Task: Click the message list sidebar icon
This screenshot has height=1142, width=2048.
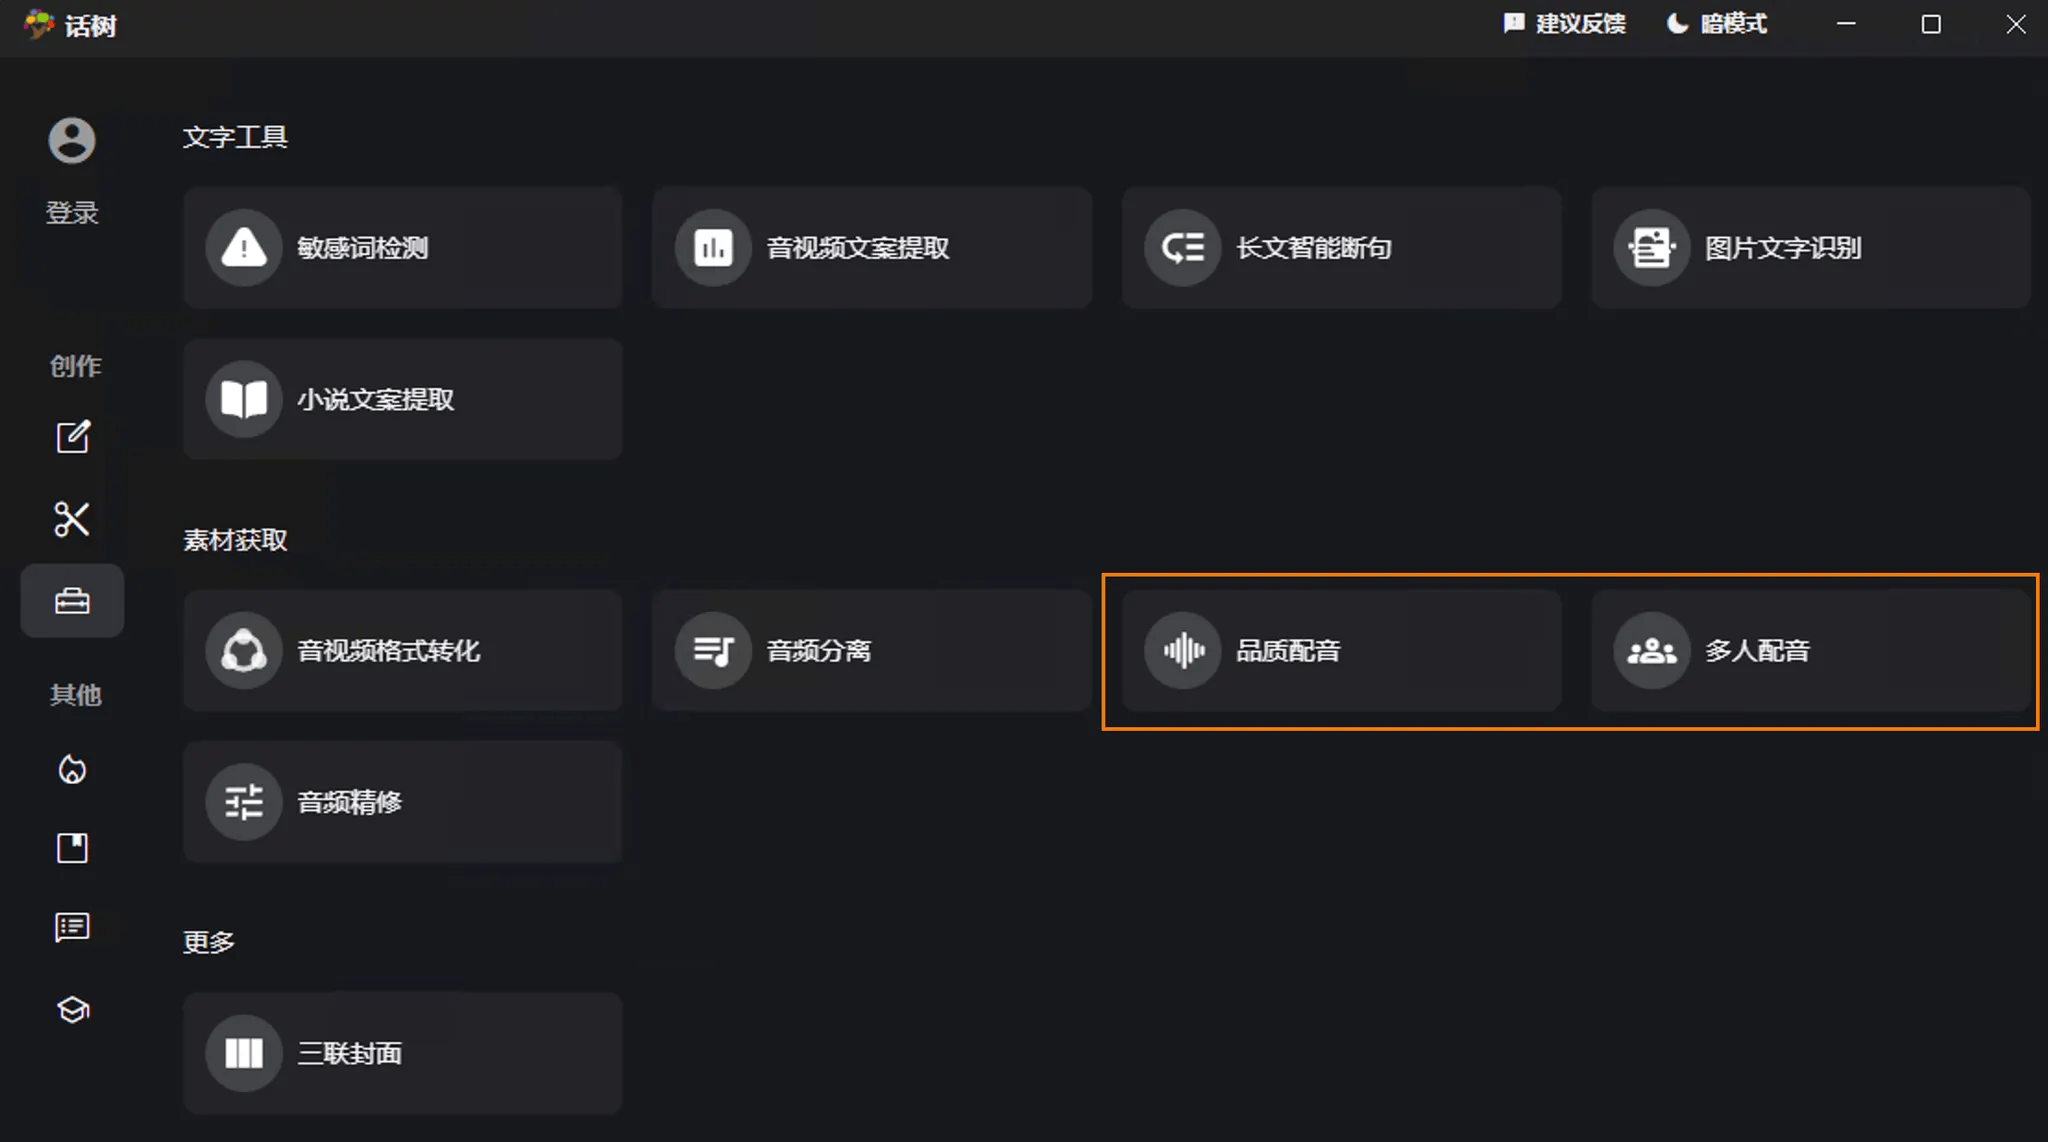Action: tap(72, 928)
